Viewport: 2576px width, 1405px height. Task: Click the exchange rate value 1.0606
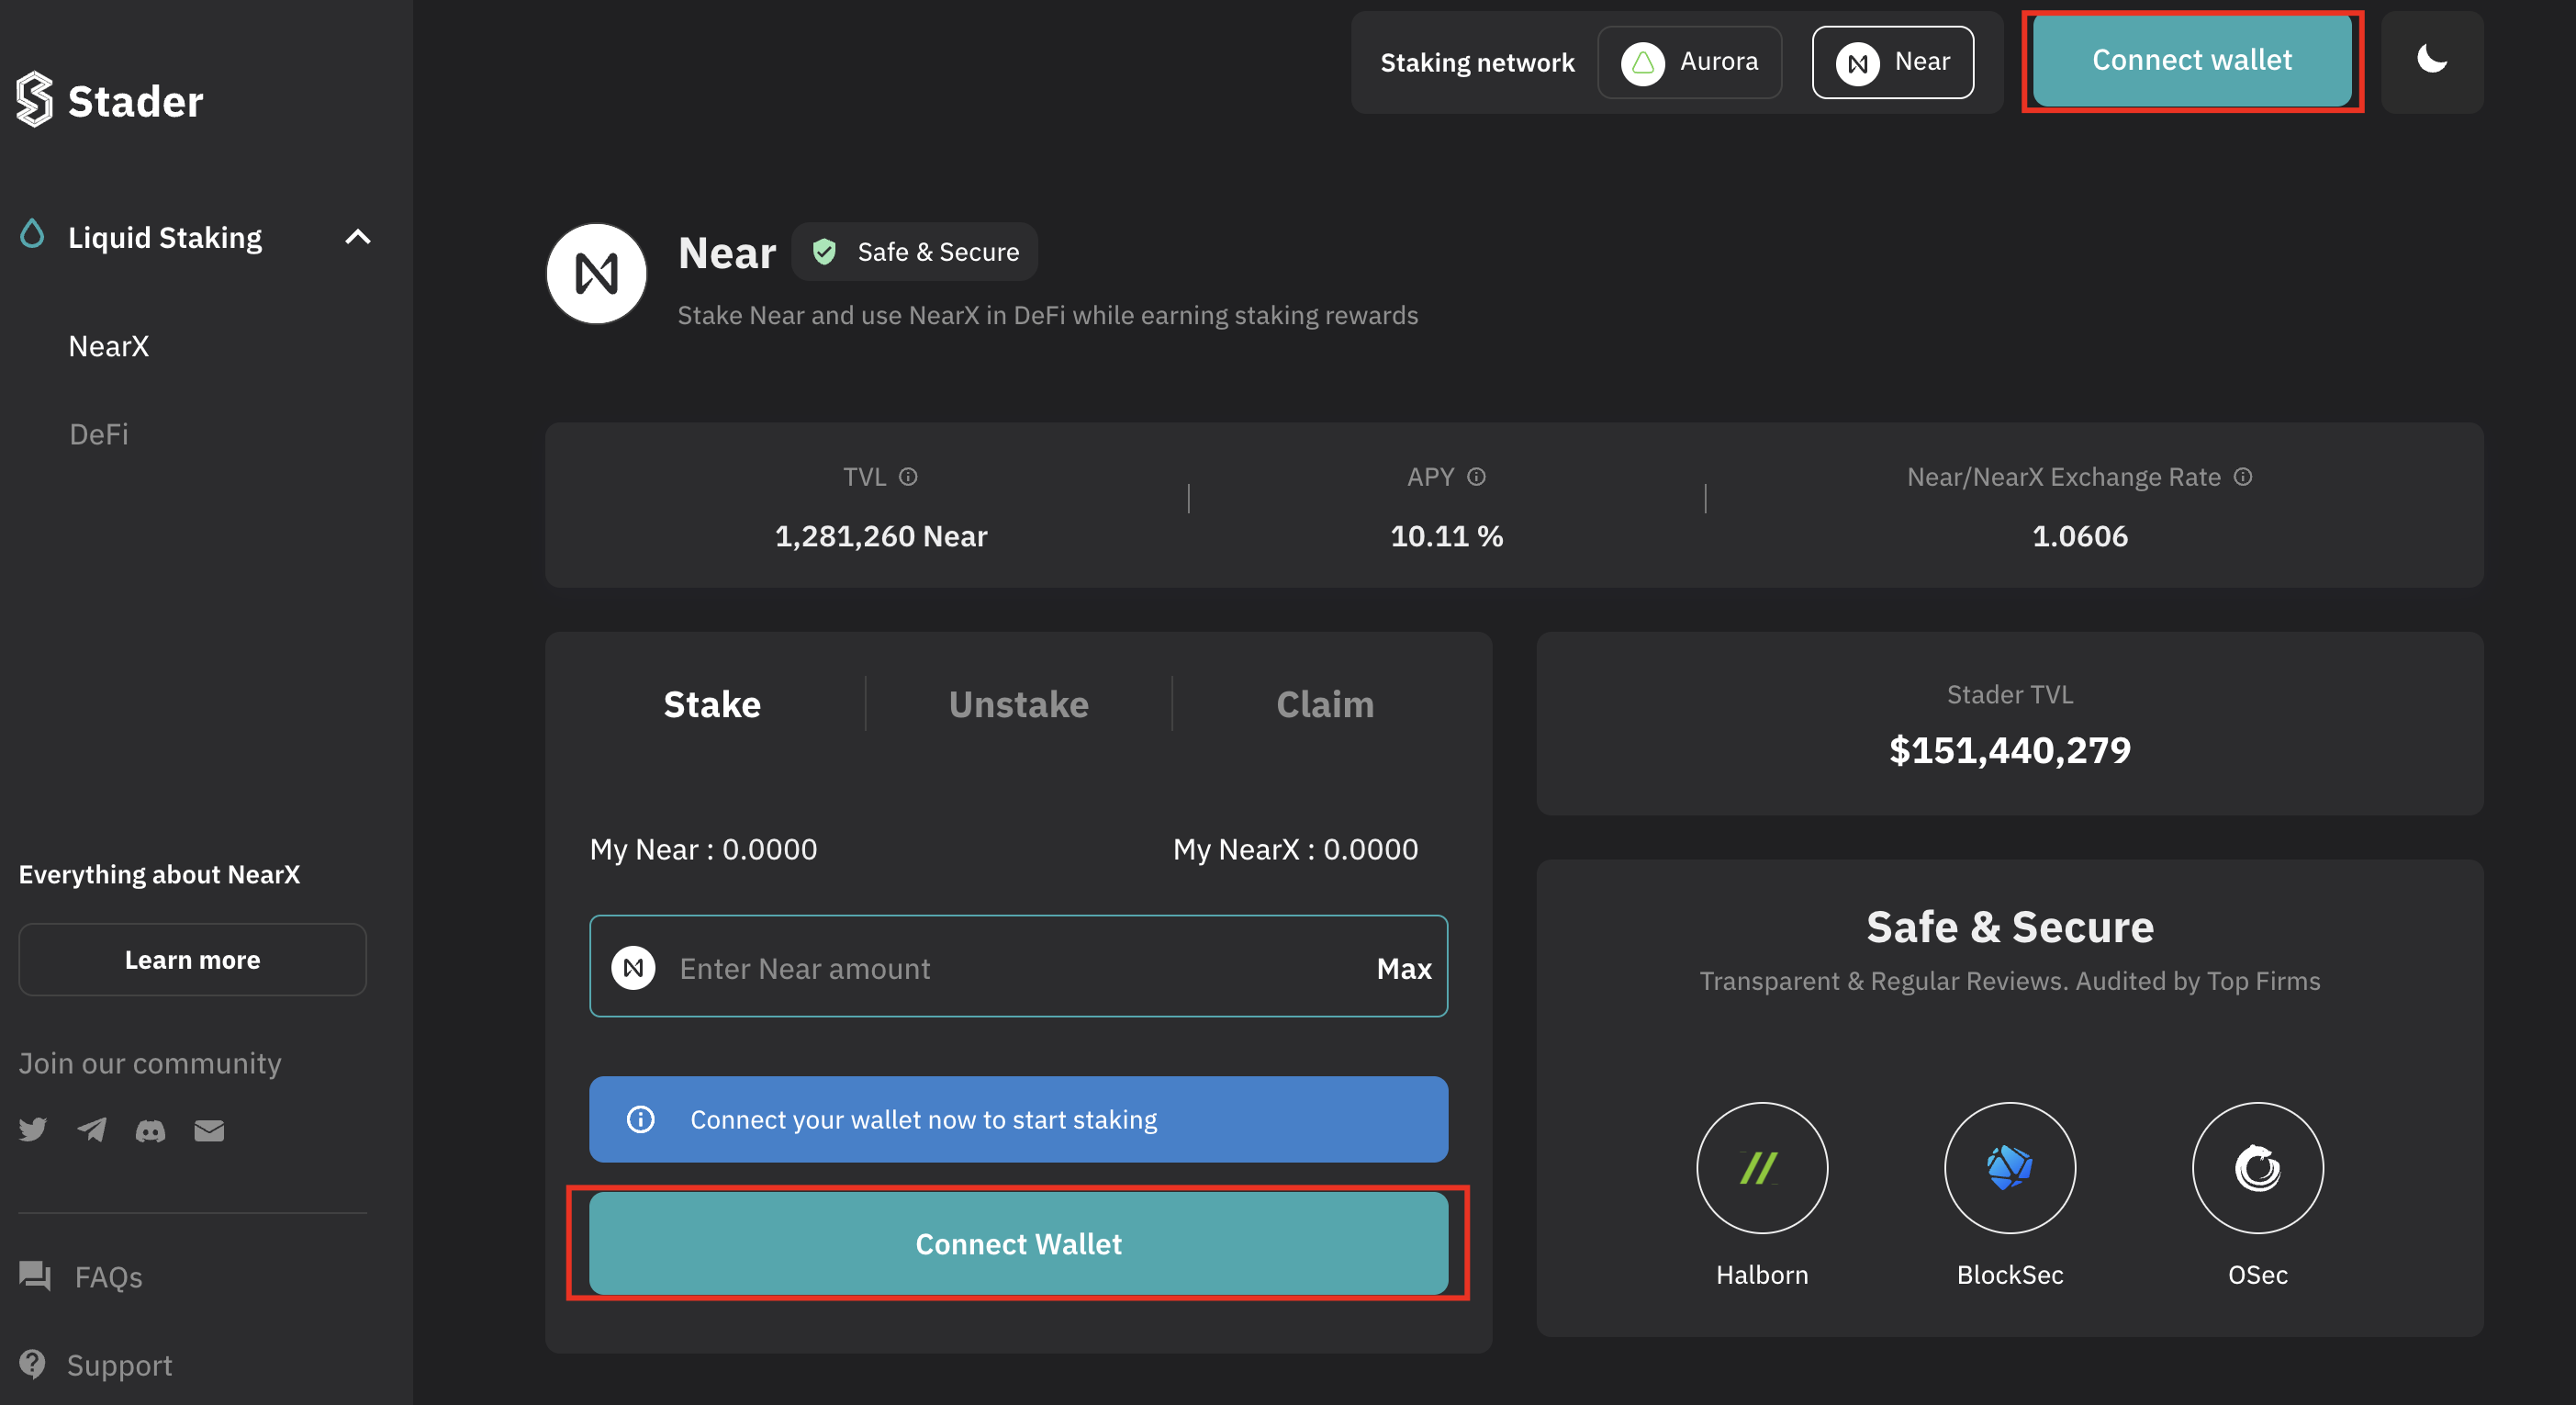point(2080,536)
